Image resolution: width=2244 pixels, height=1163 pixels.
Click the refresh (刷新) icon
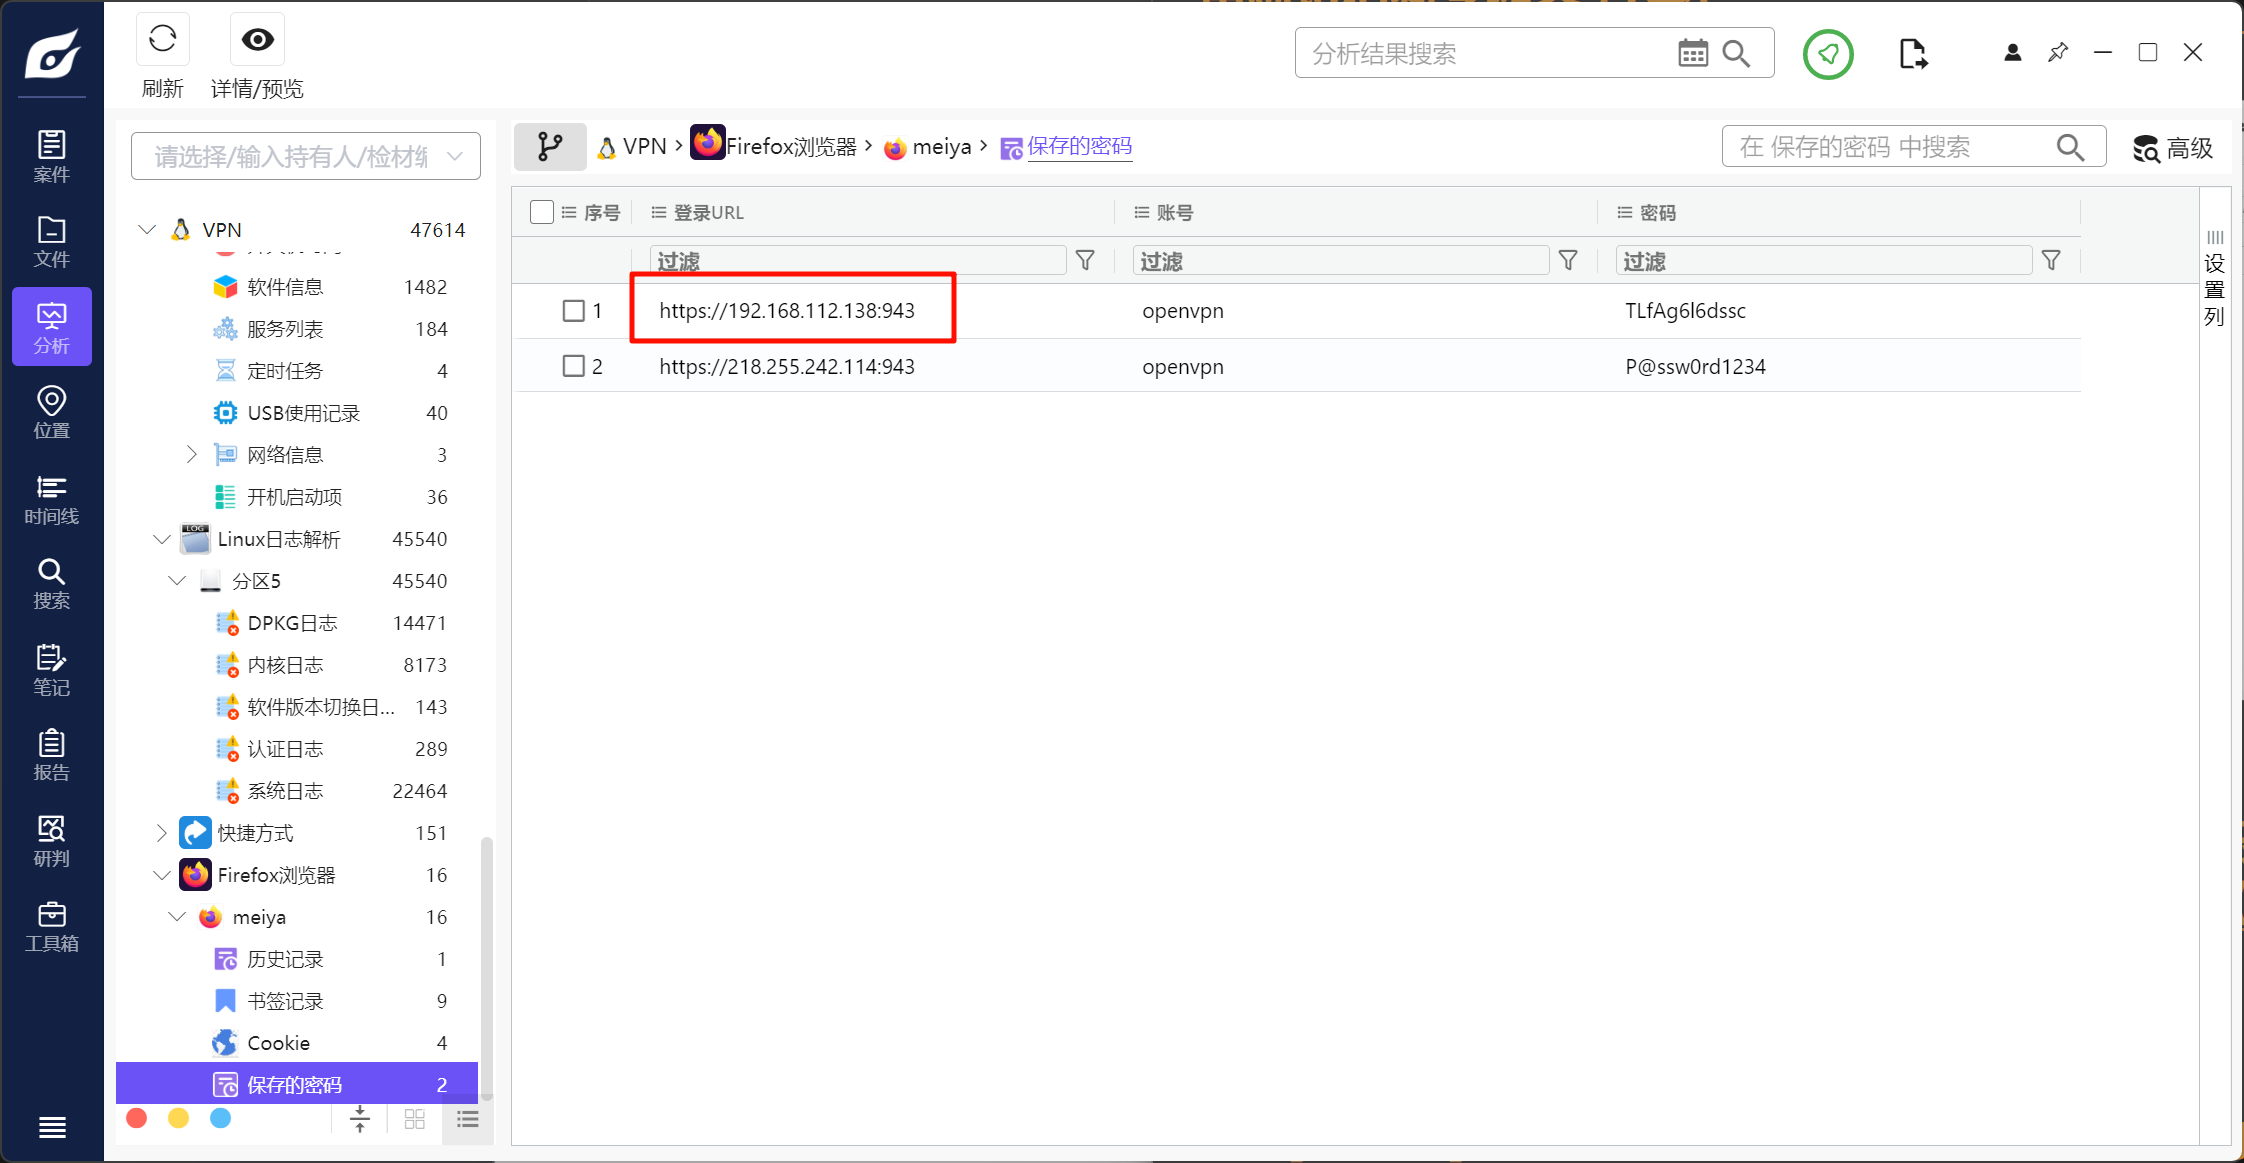(162, 40)
